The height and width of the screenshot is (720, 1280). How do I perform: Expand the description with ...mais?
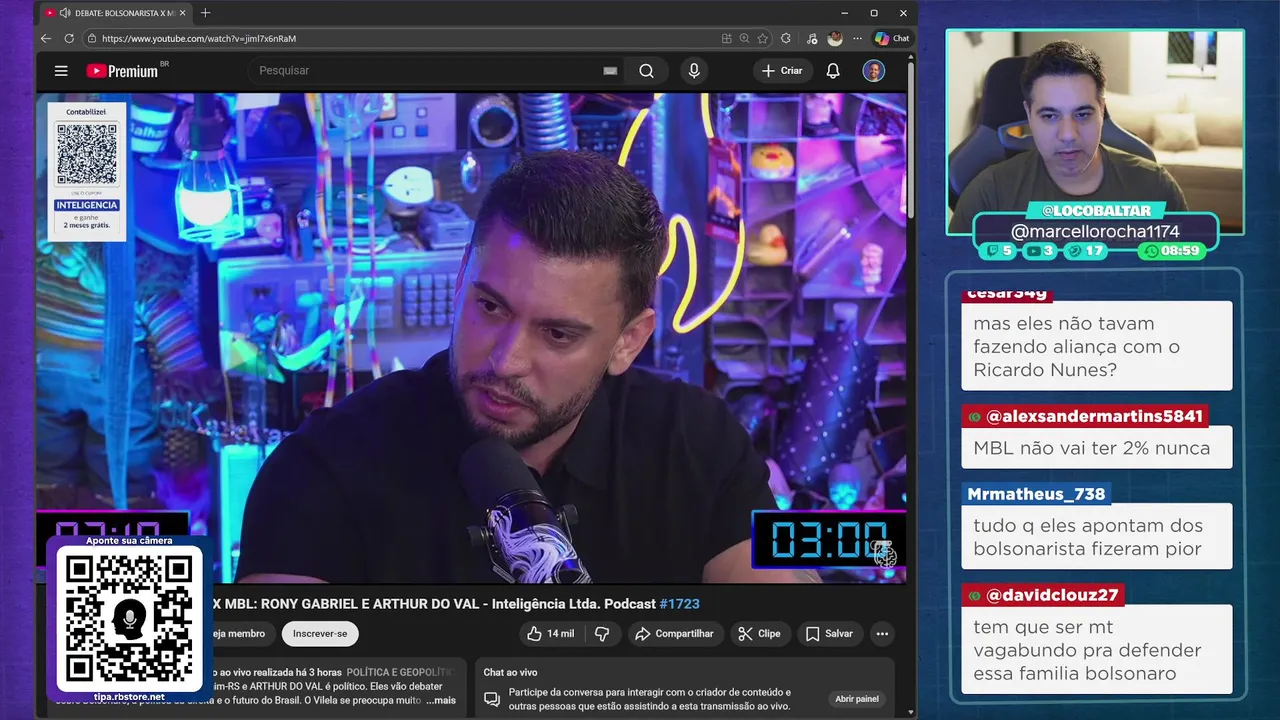(441, 701)
